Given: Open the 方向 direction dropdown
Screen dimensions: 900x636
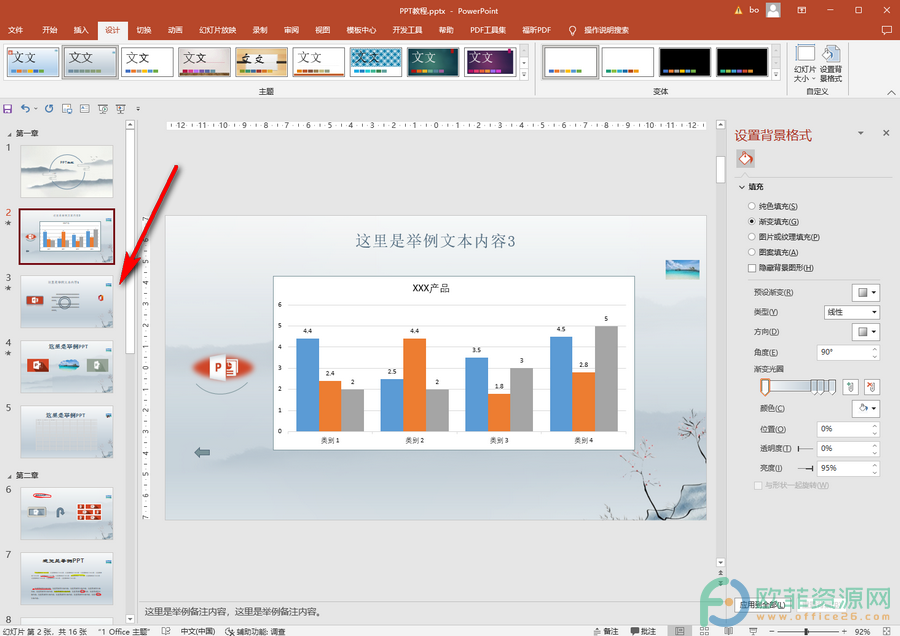Looking at the screenshot, I should [x=866, y=332].
